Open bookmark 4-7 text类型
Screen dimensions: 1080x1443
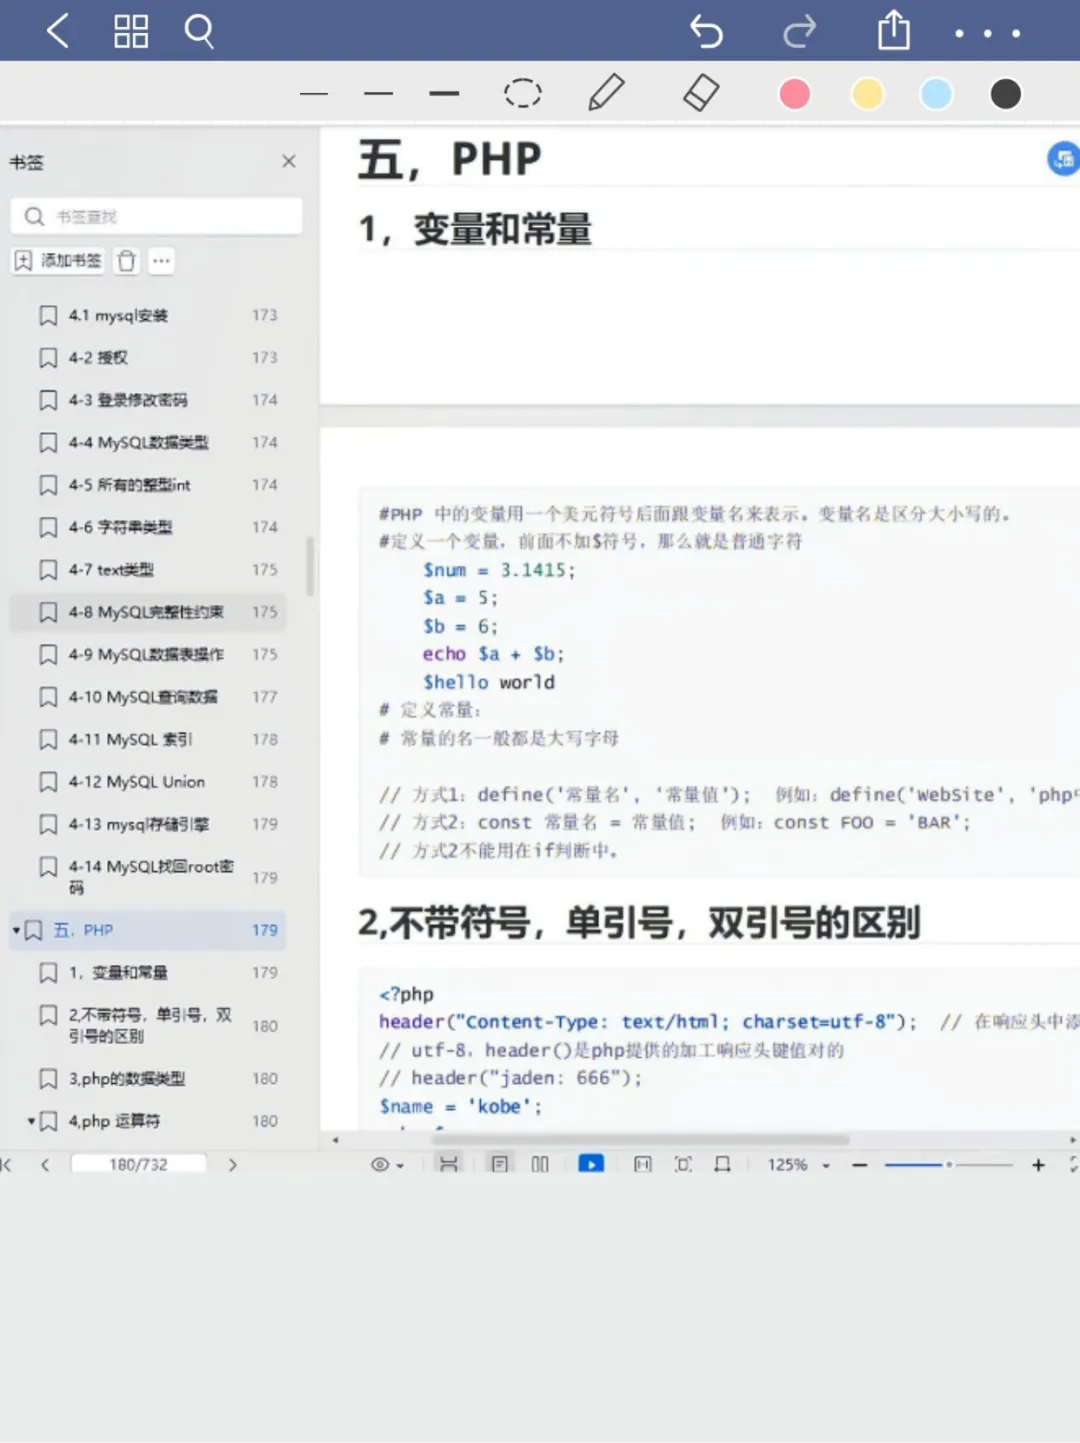click(x=148, y=569)
